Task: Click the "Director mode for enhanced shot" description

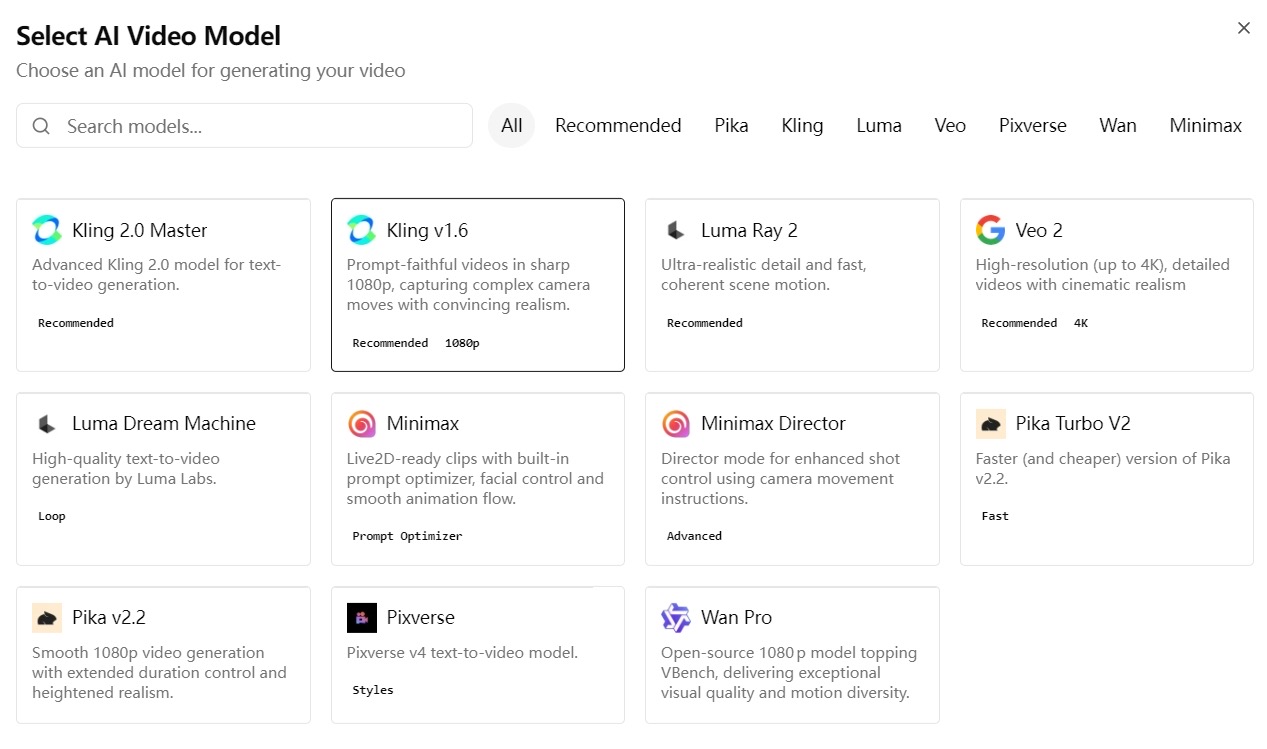Action: (780, 479)
